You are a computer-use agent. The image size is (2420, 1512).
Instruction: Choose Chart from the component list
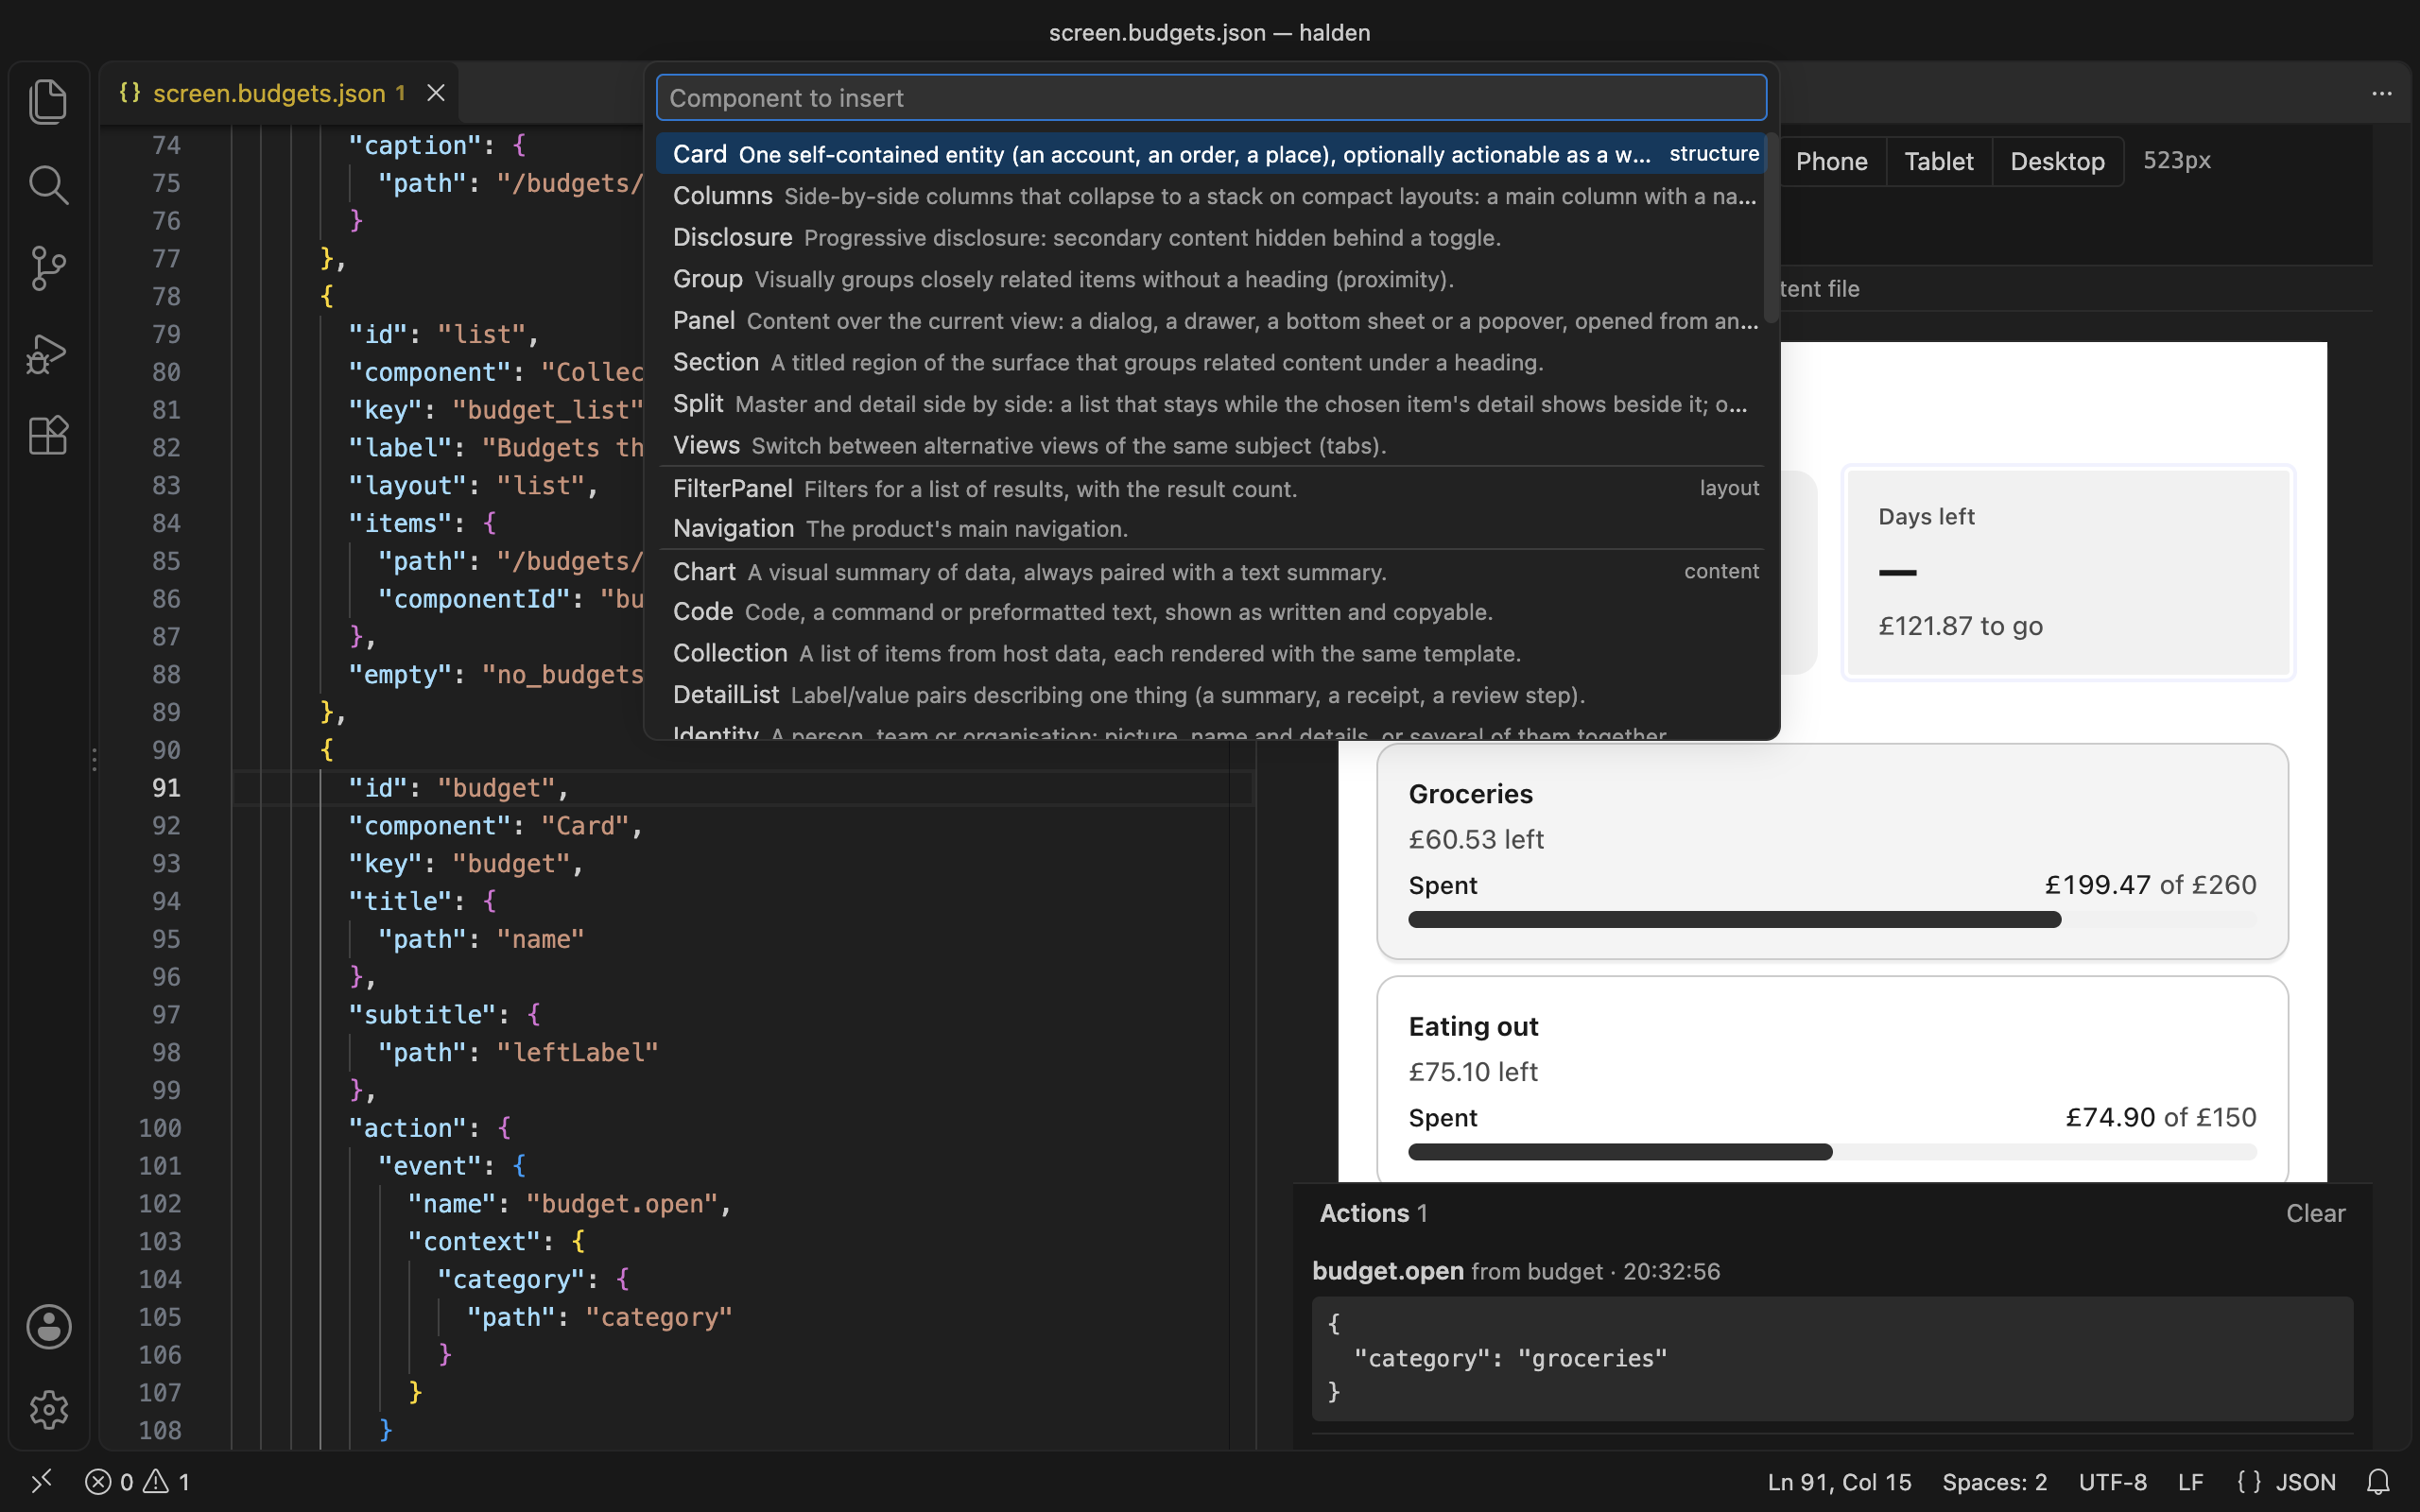(x=1211, y=572)
